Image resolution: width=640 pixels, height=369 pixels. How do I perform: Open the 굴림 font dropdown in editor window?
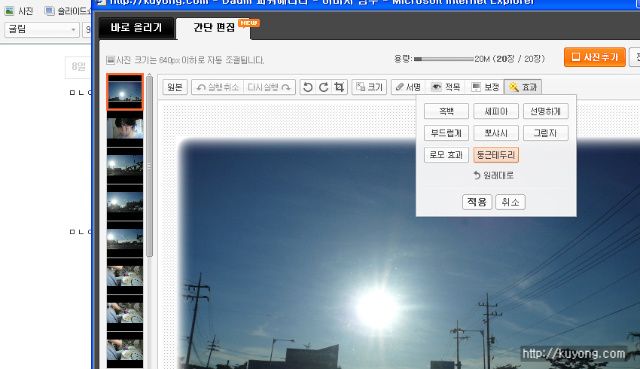click(x=42, y=29)
